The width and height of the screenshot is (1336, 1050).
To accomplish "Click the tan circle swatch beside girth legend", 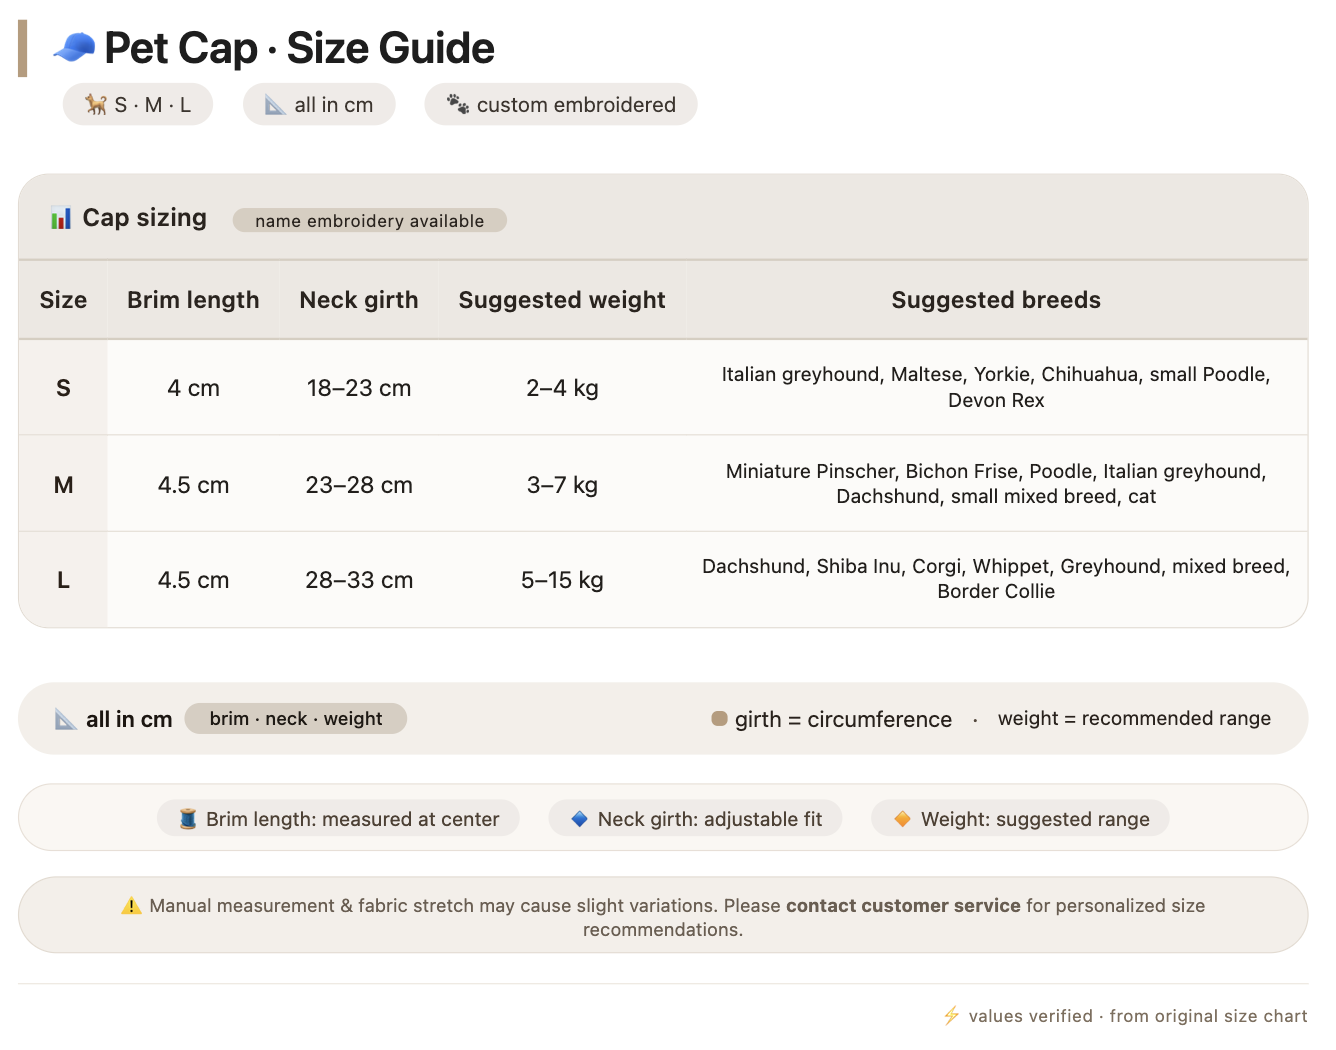I will (x=719, y=718).
